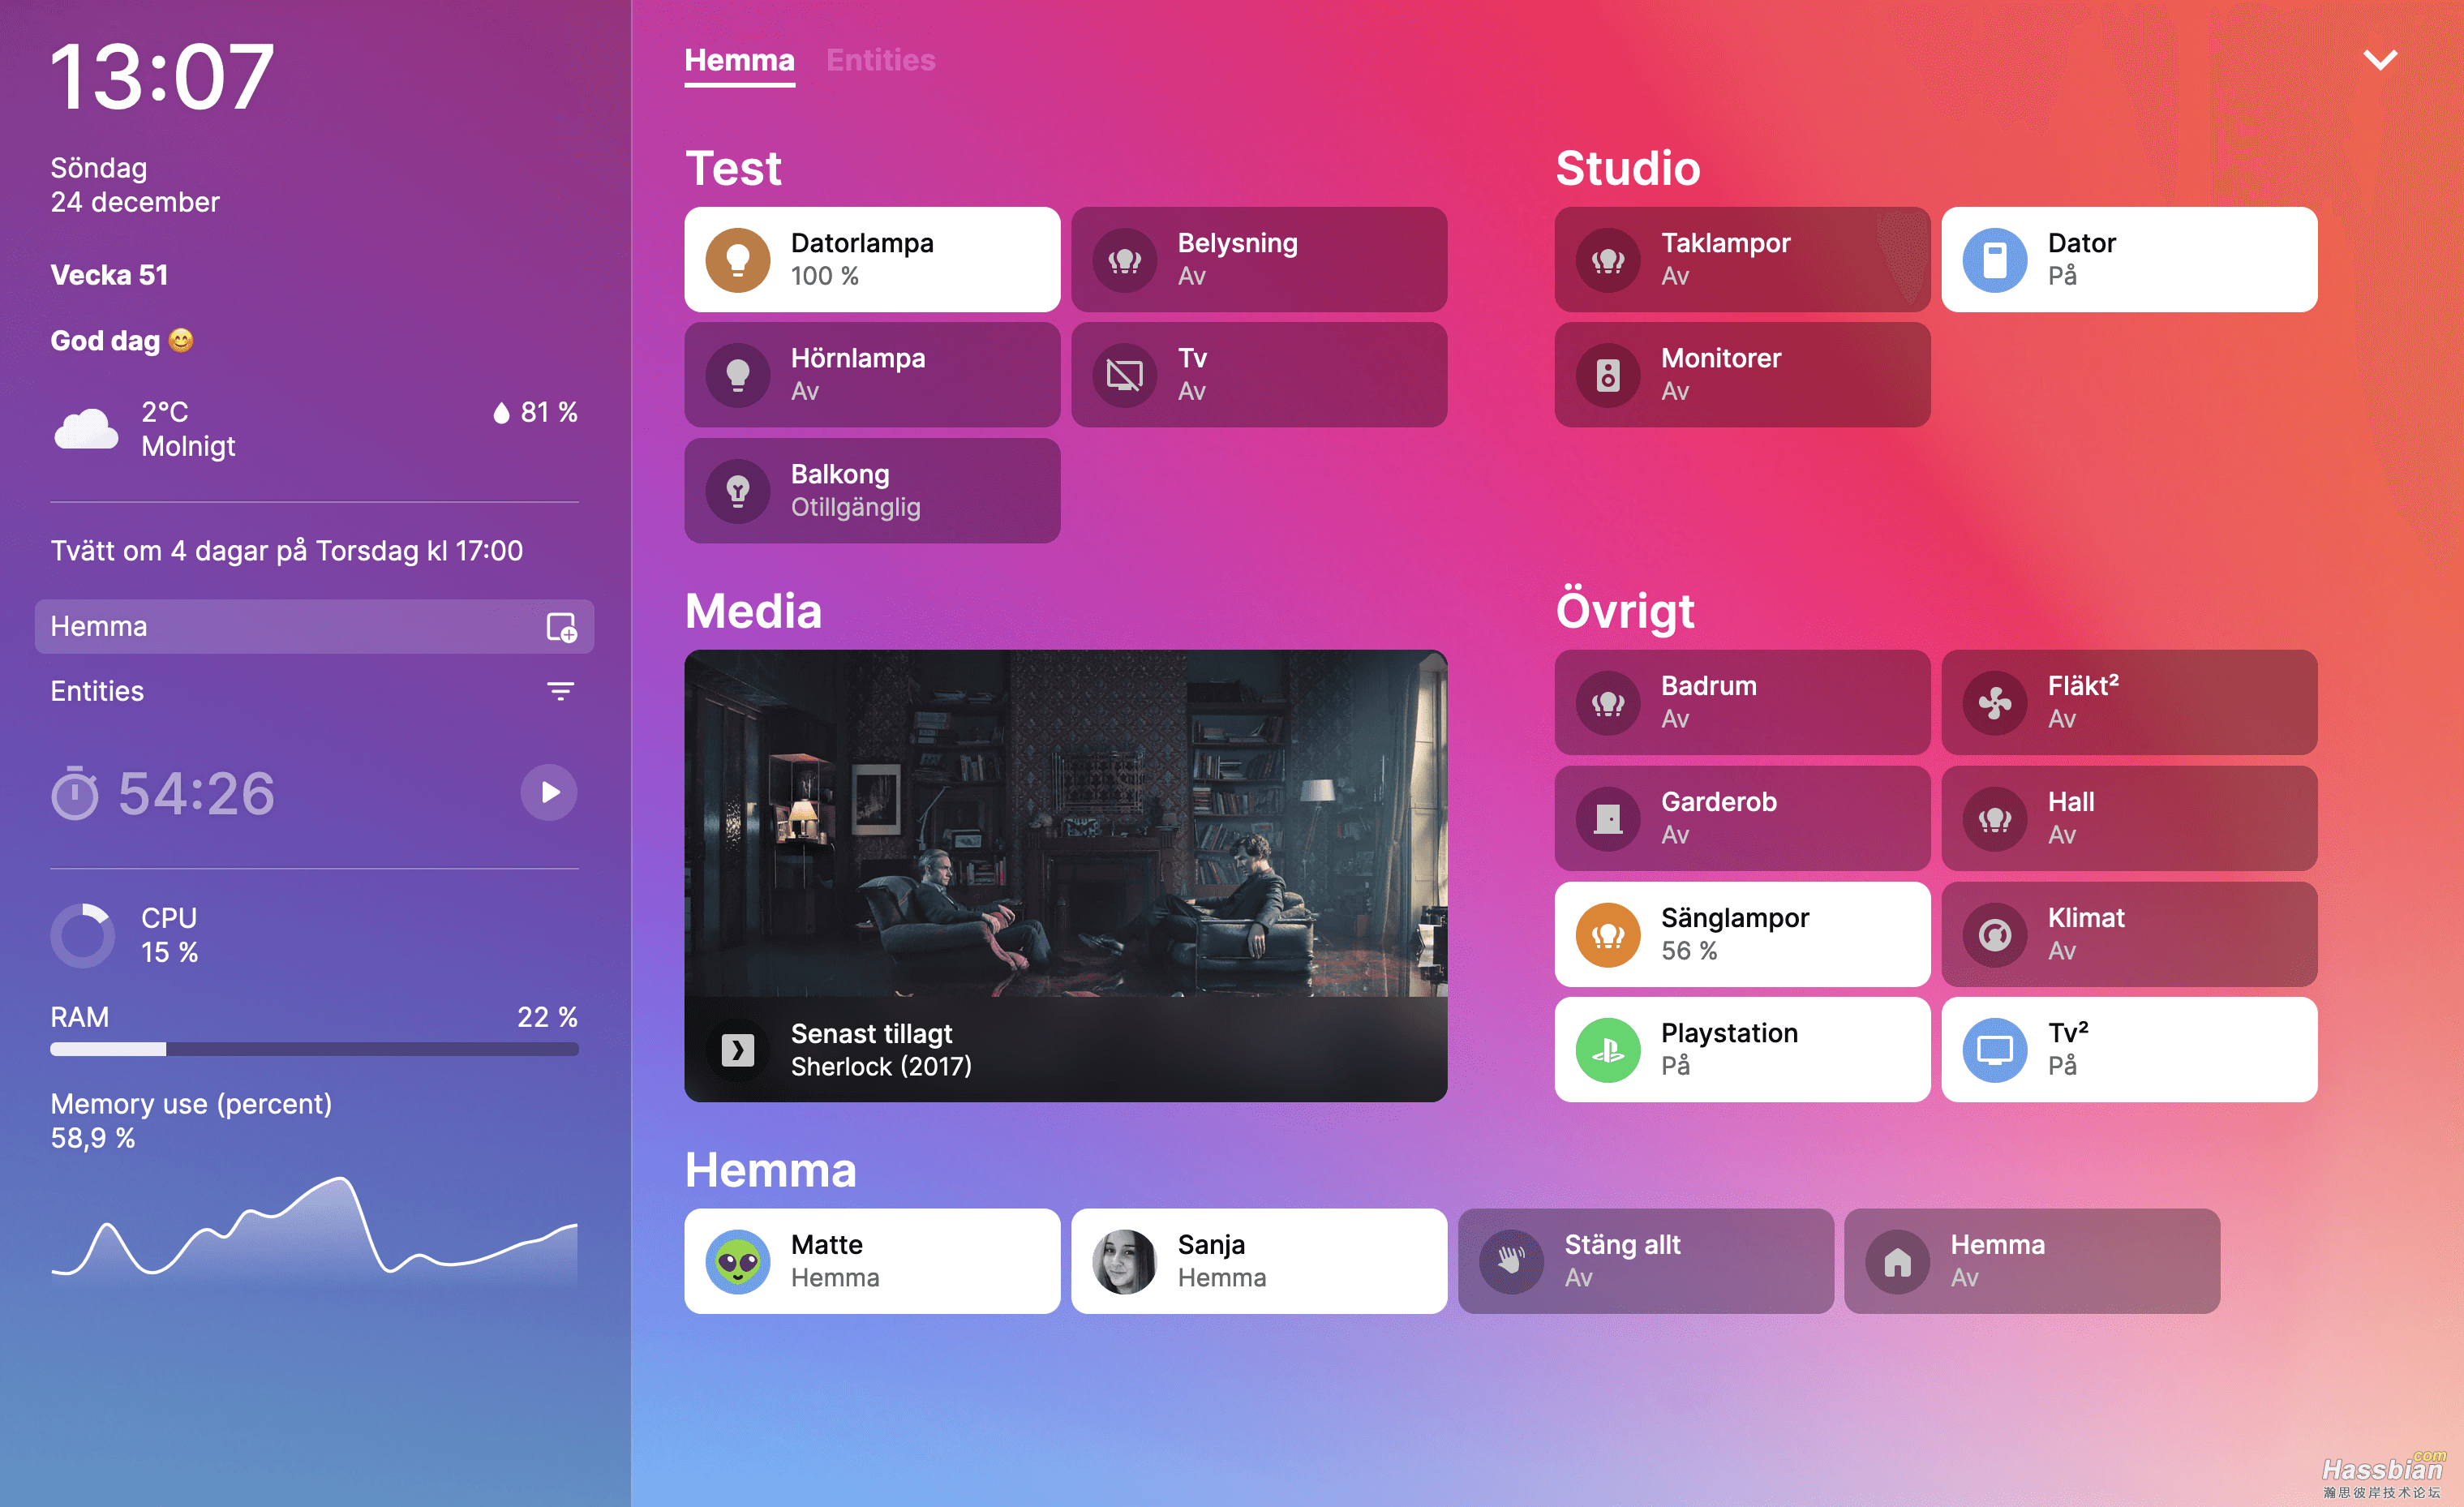Open the Sherlock media thumbnail
2464x1507 pixels.
1066,823
